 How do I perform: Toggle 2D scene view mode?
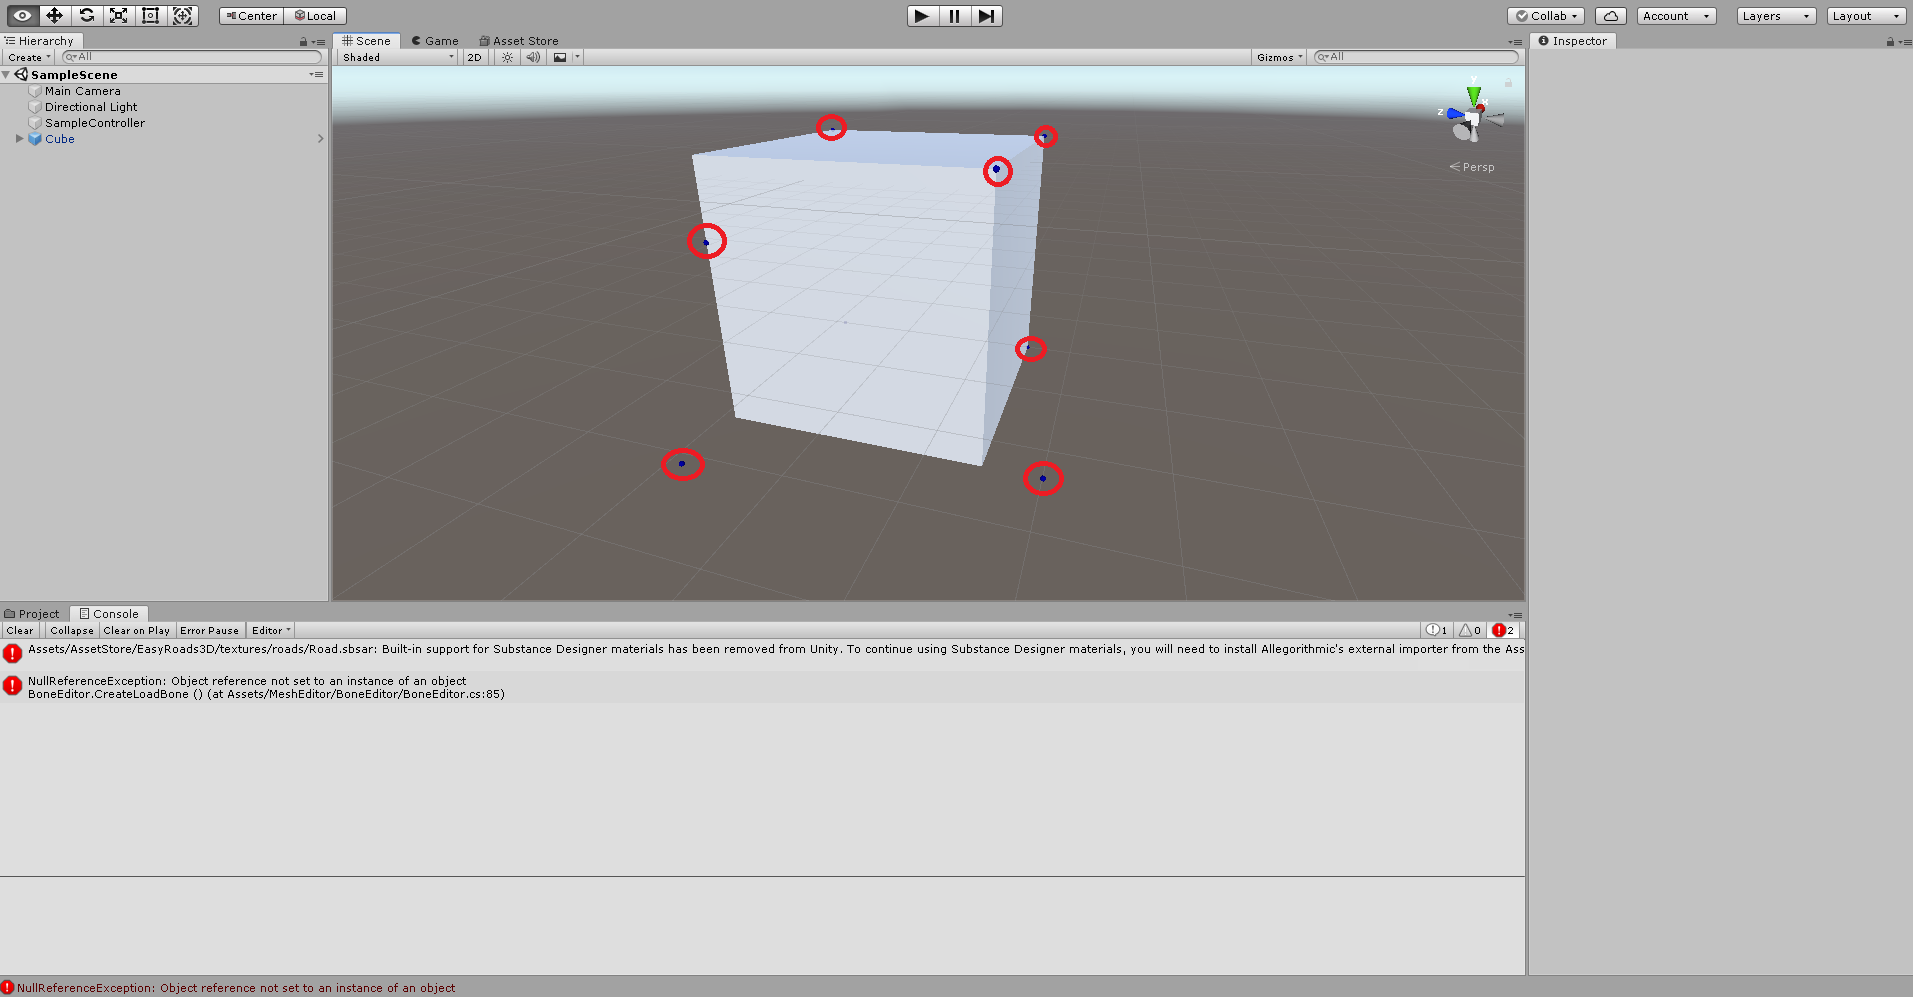[474, 57]
